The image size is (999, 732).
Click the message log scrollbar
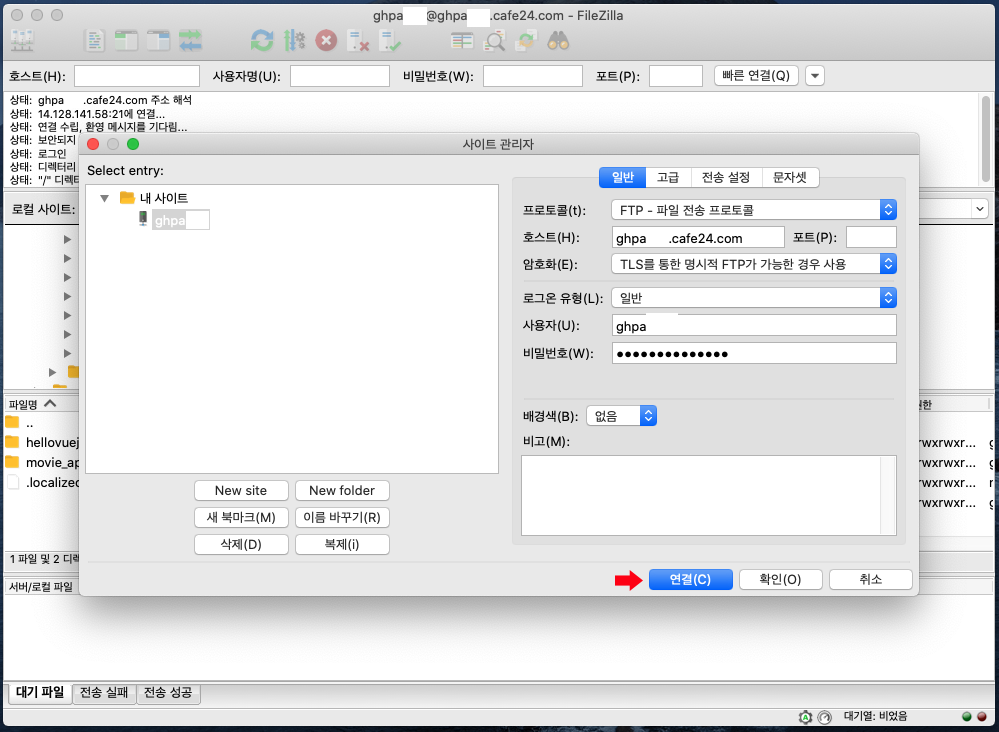(x=986, y=139)
